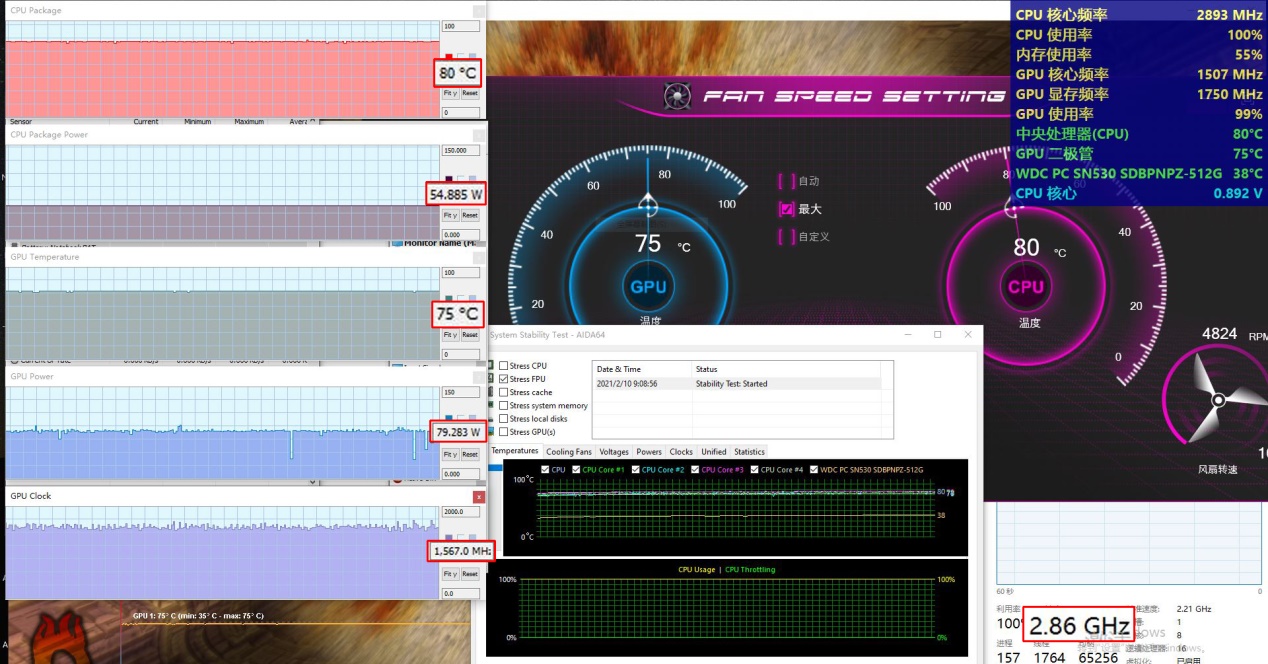Switch to the Powers tab
This screenshot has height=664, width=1268.
(x=649, y=452)
